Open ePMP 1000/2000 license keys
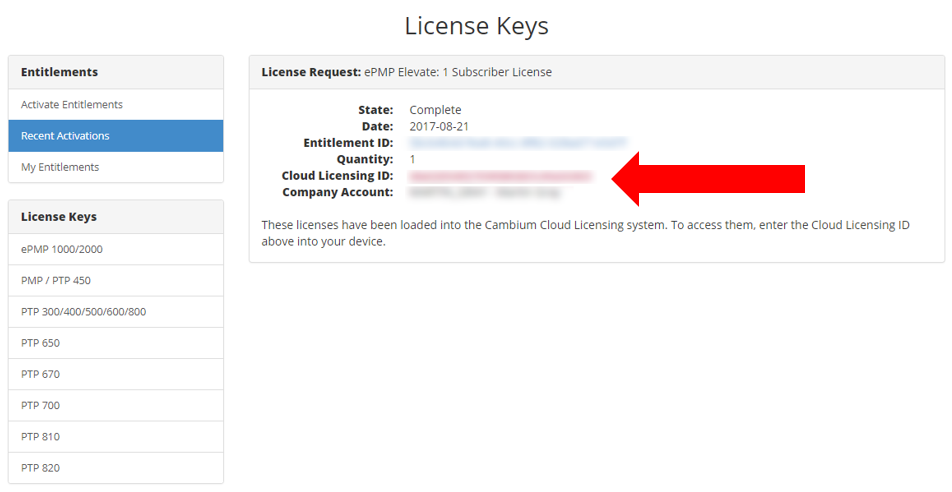 click(62, 249)
